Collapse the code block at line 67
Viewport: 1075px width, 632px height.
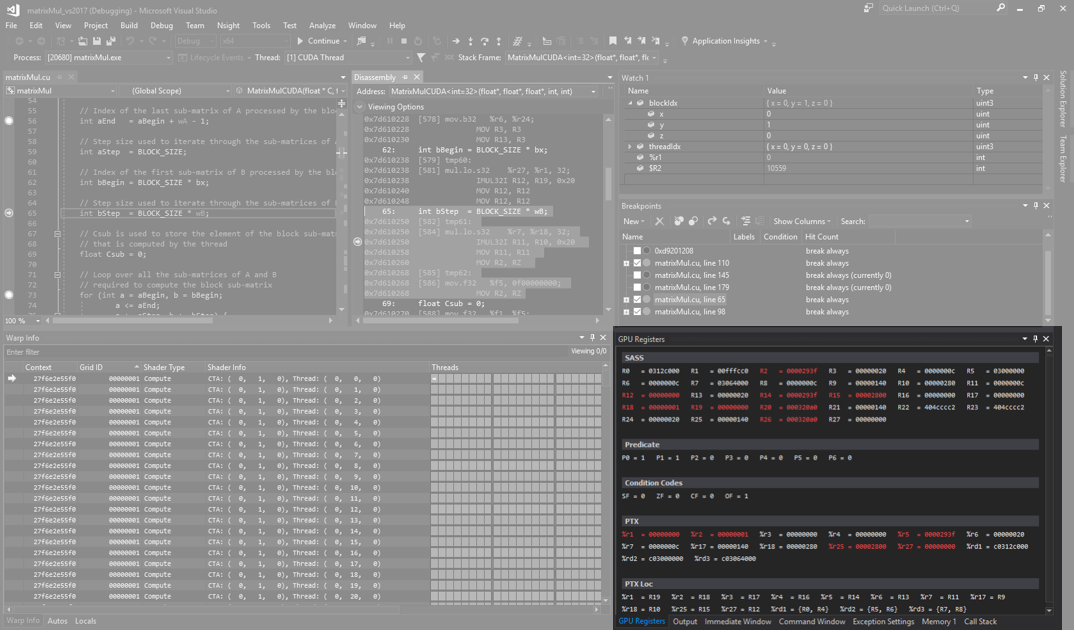58,234
